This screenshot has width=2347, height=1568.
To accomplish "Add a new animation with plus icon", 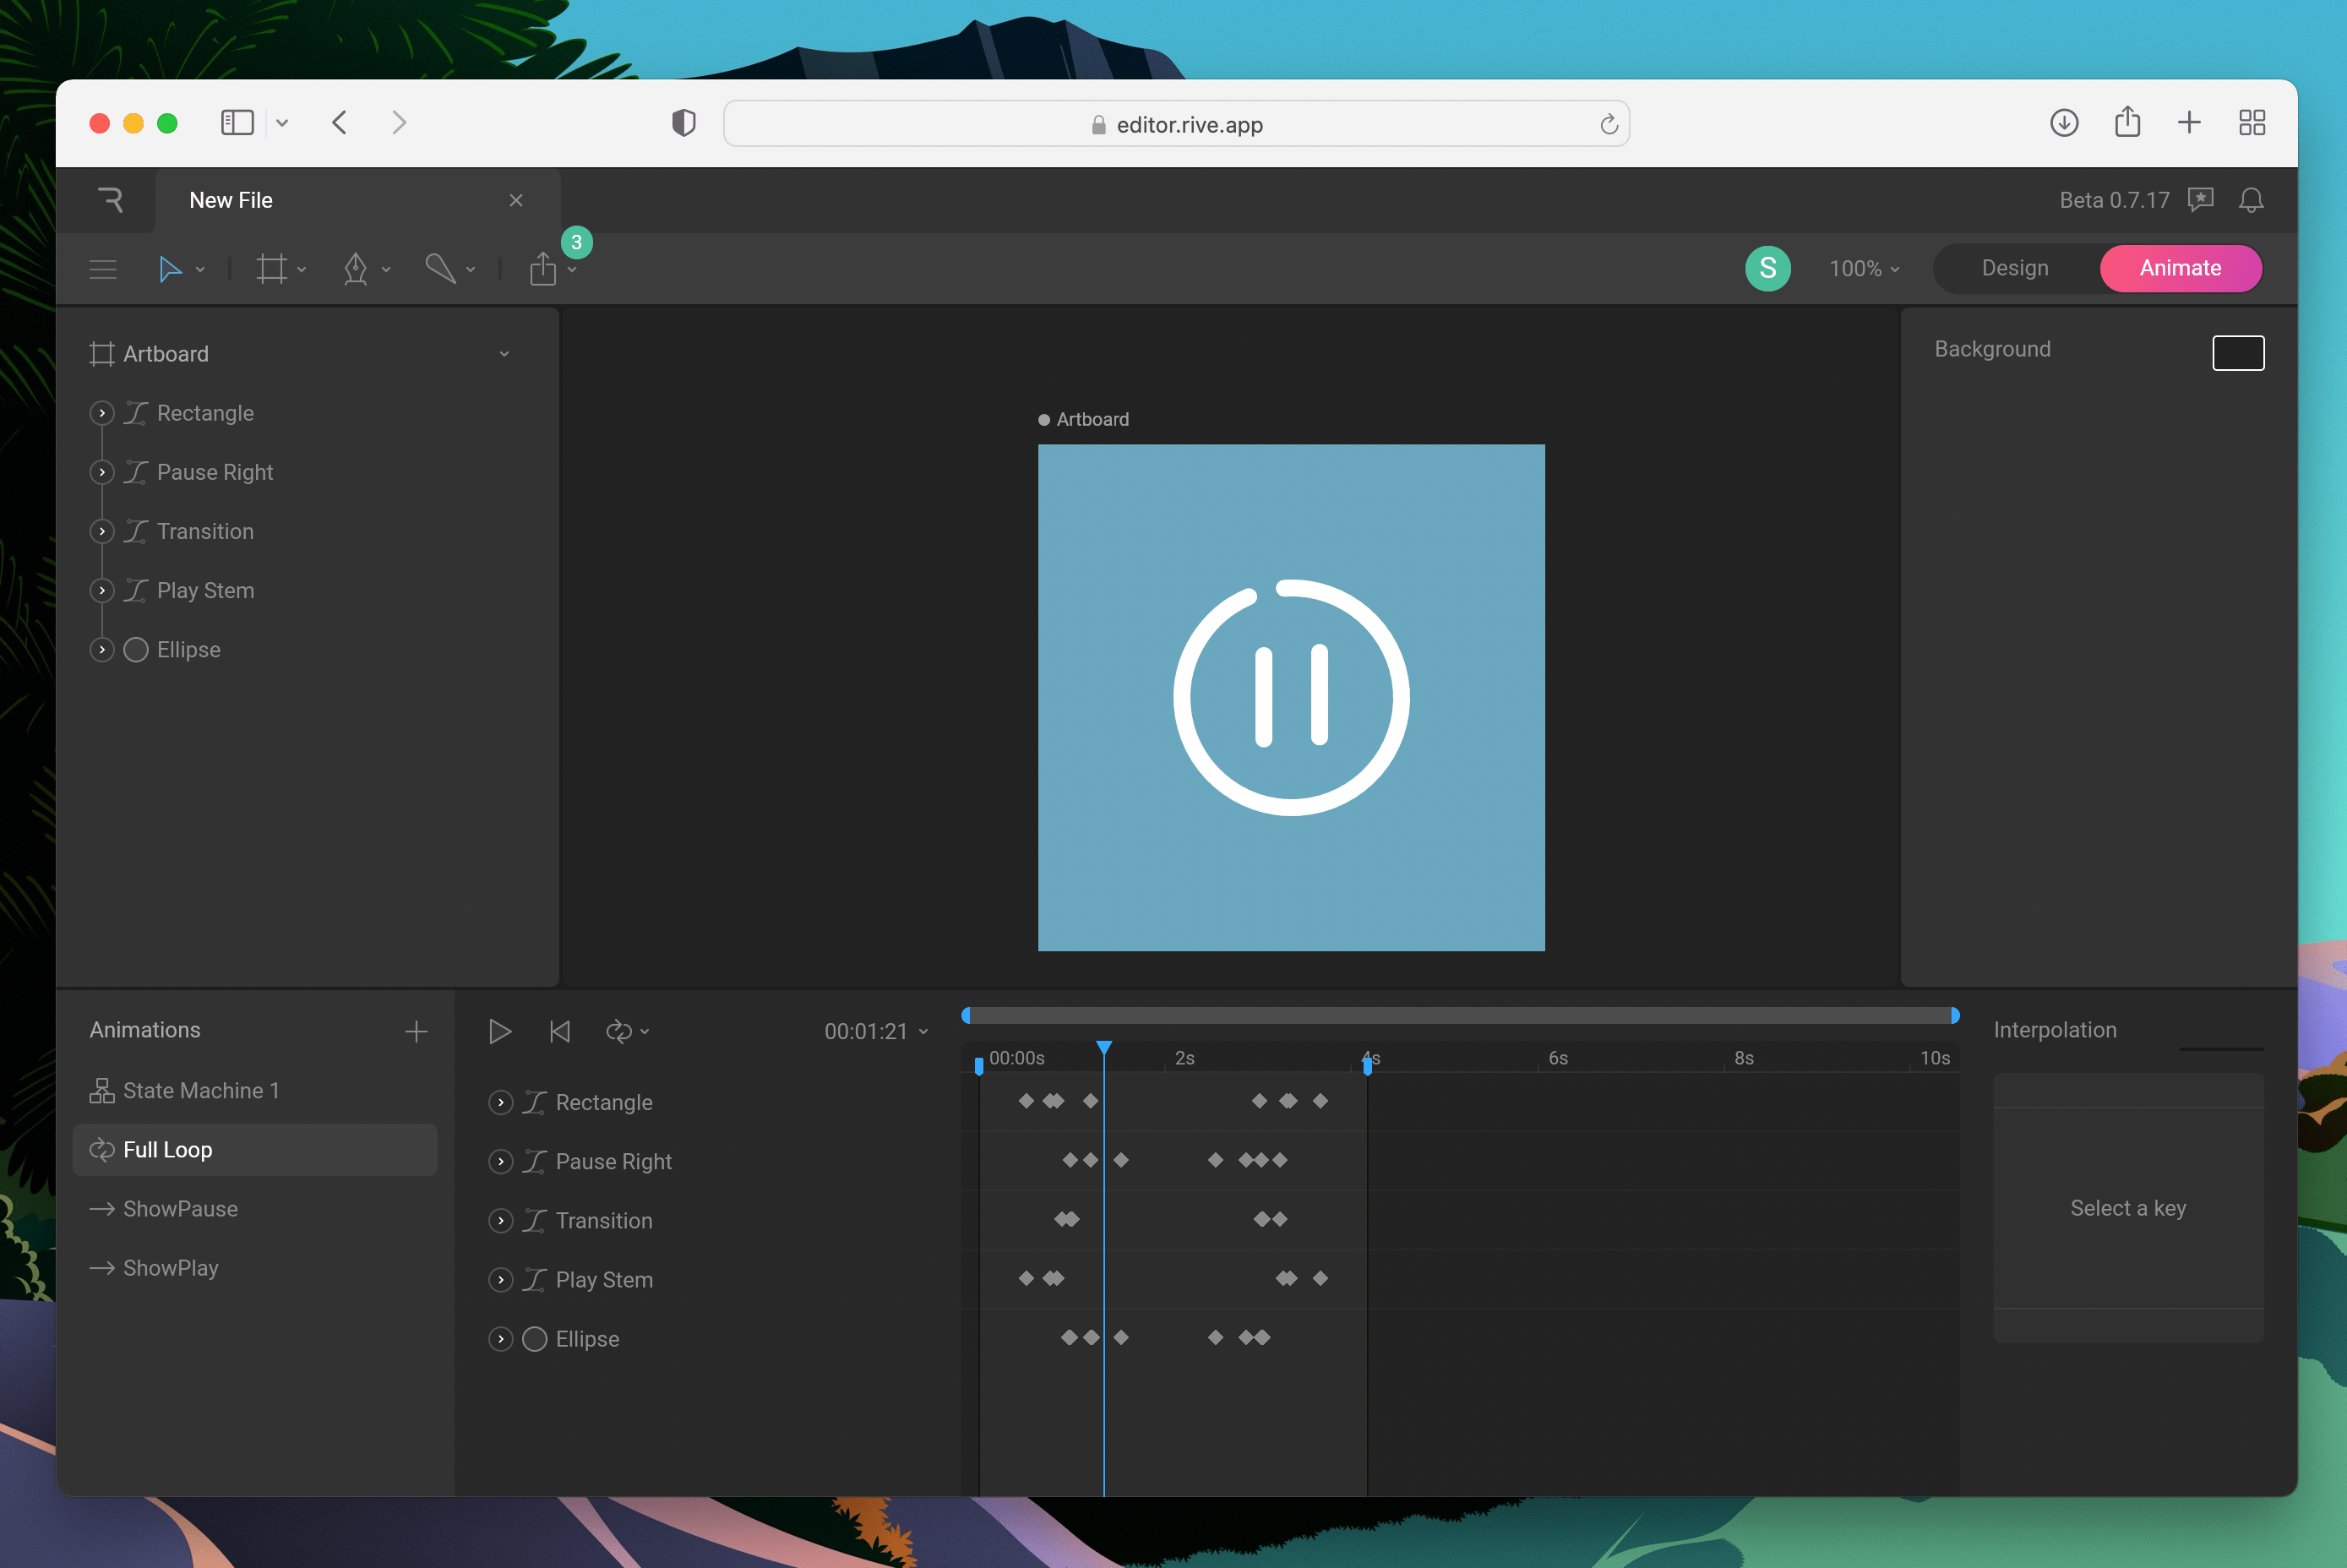I will 416,1031.
